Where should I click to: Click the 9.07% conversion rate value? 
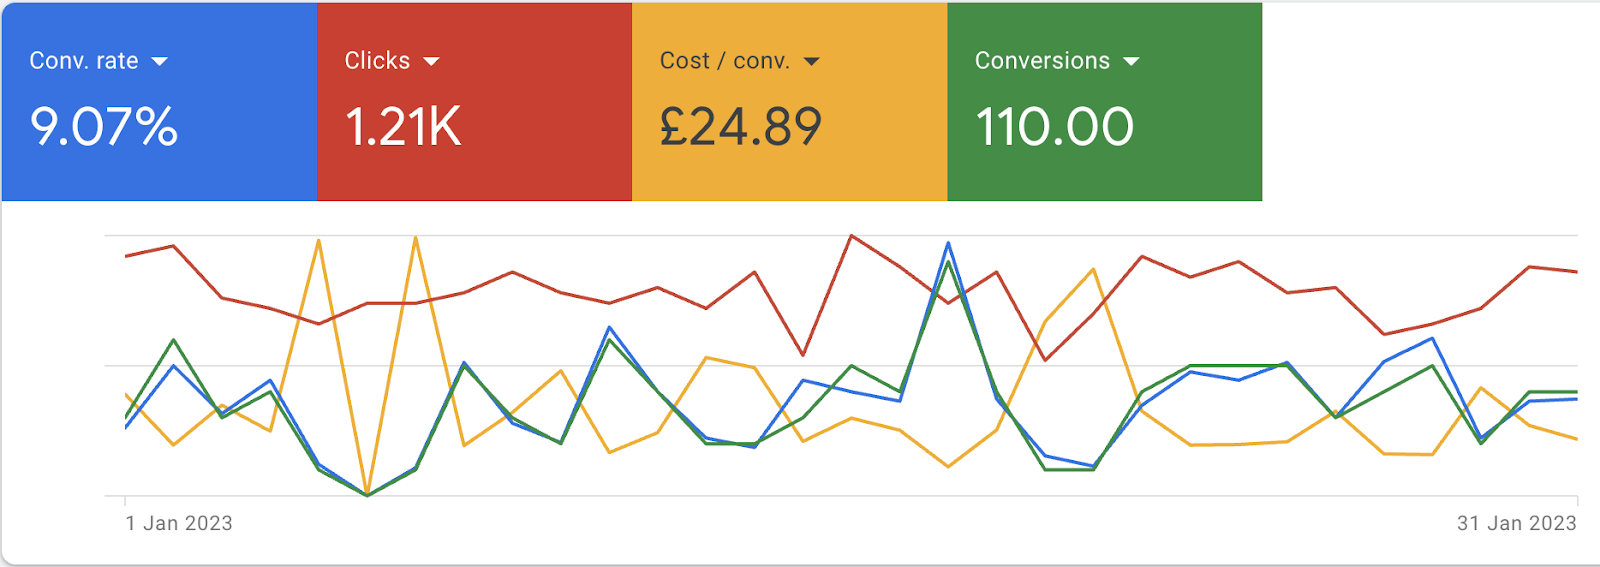pos(104,127)
